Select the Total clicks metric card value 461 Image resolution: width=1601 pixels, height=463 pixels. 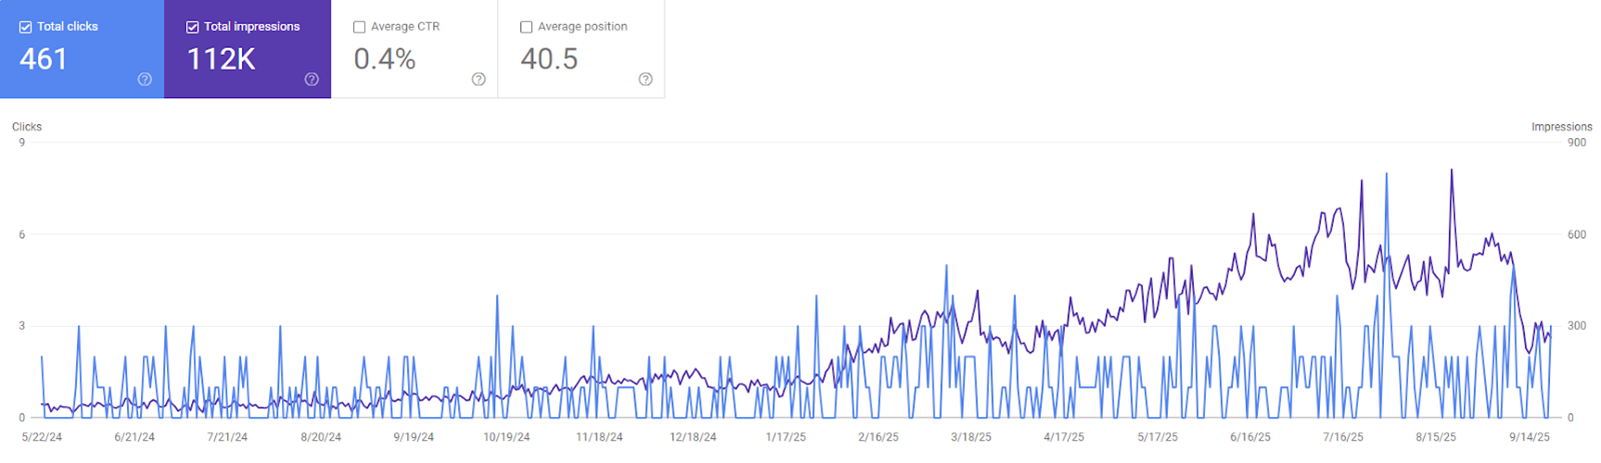(44, 59)
